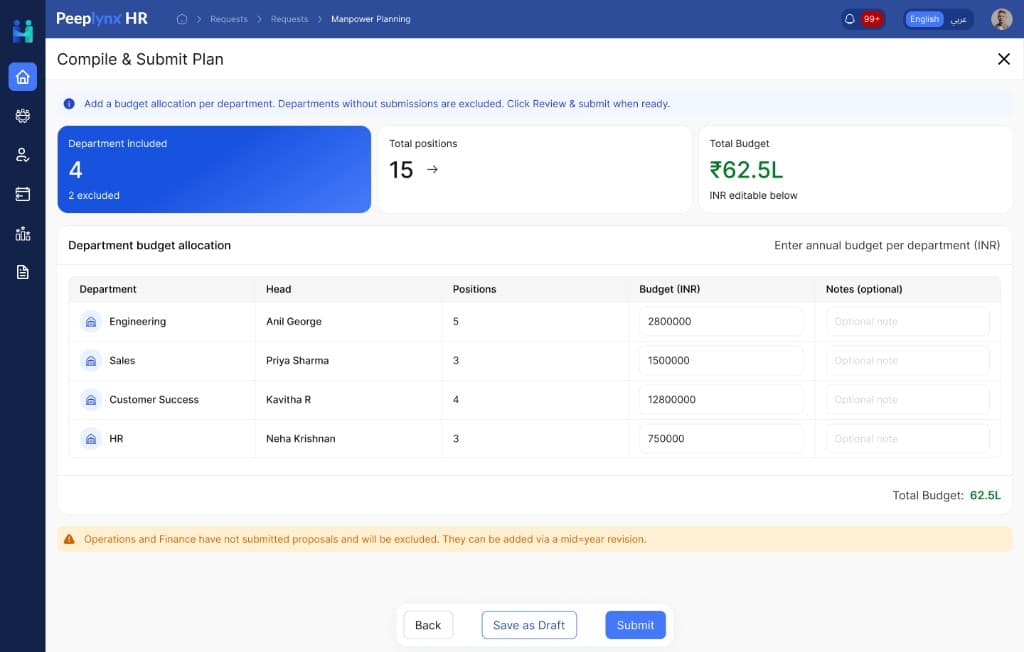Click the orange warning triangle icon
This screenshot has width=1024, height=652.
point(69,539)
